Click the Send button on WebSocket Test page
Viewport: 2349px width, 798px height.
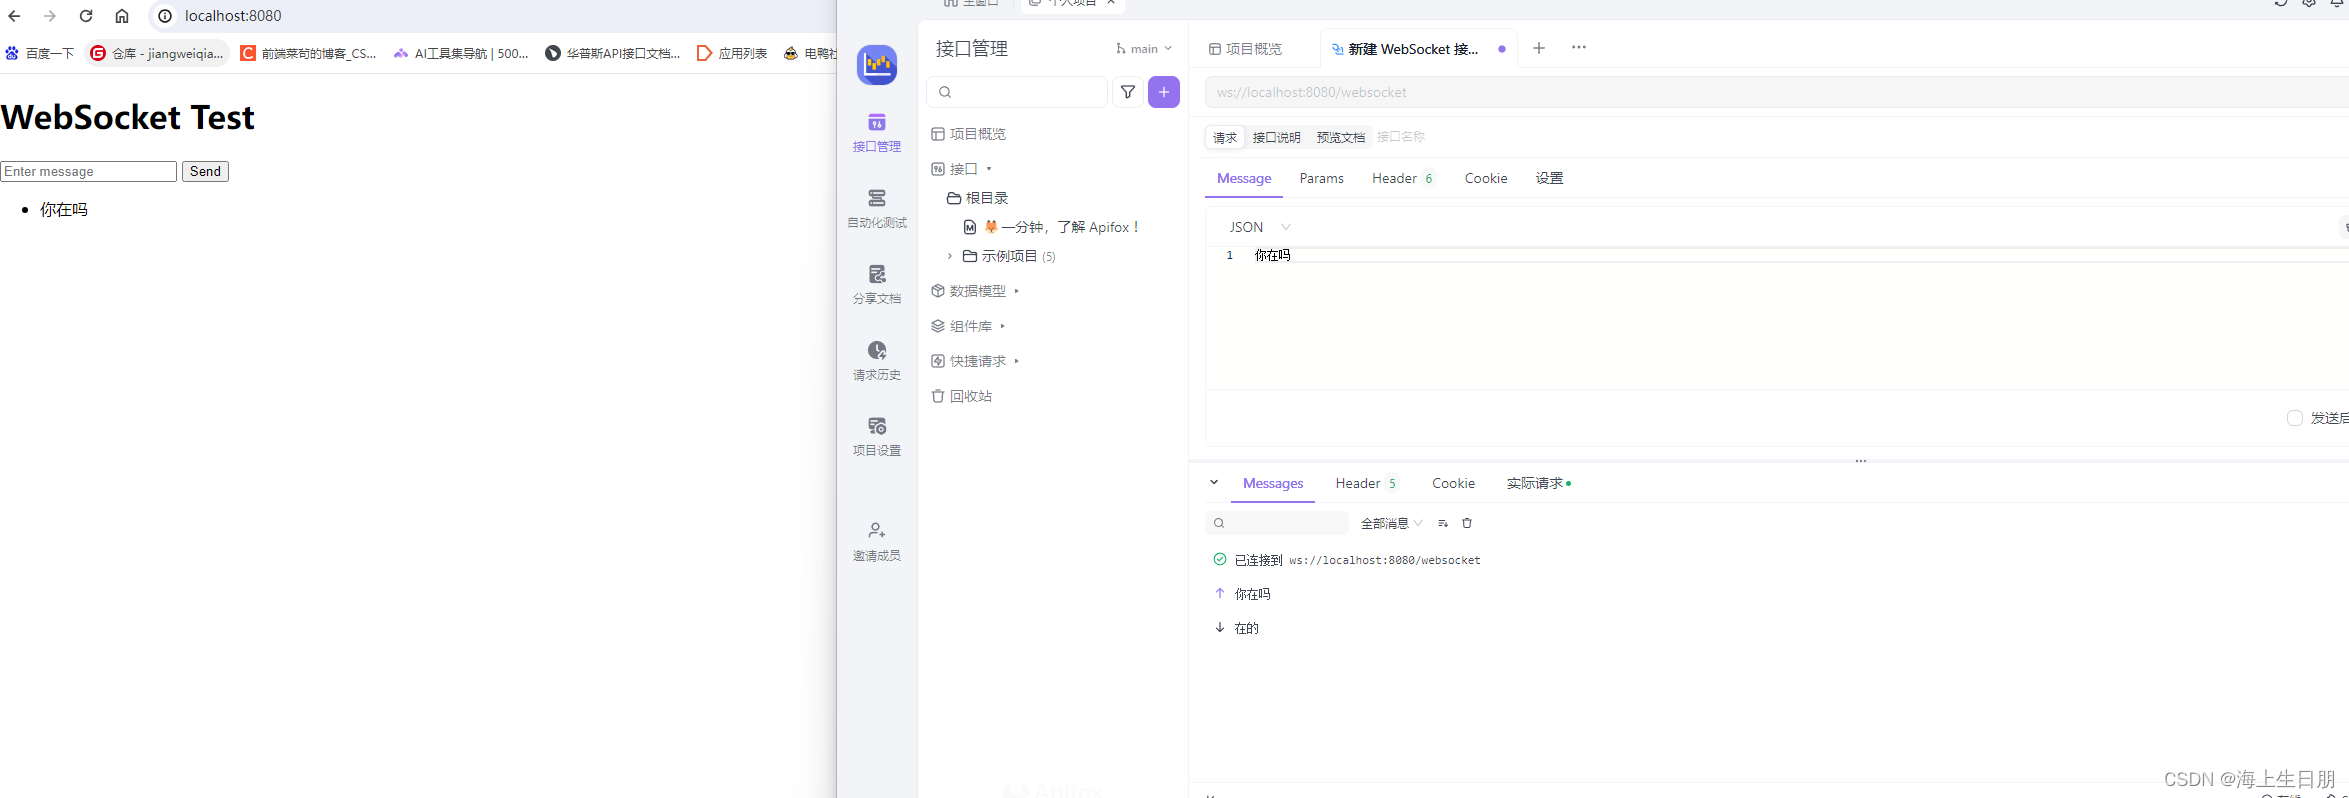(x=205, y=171)
